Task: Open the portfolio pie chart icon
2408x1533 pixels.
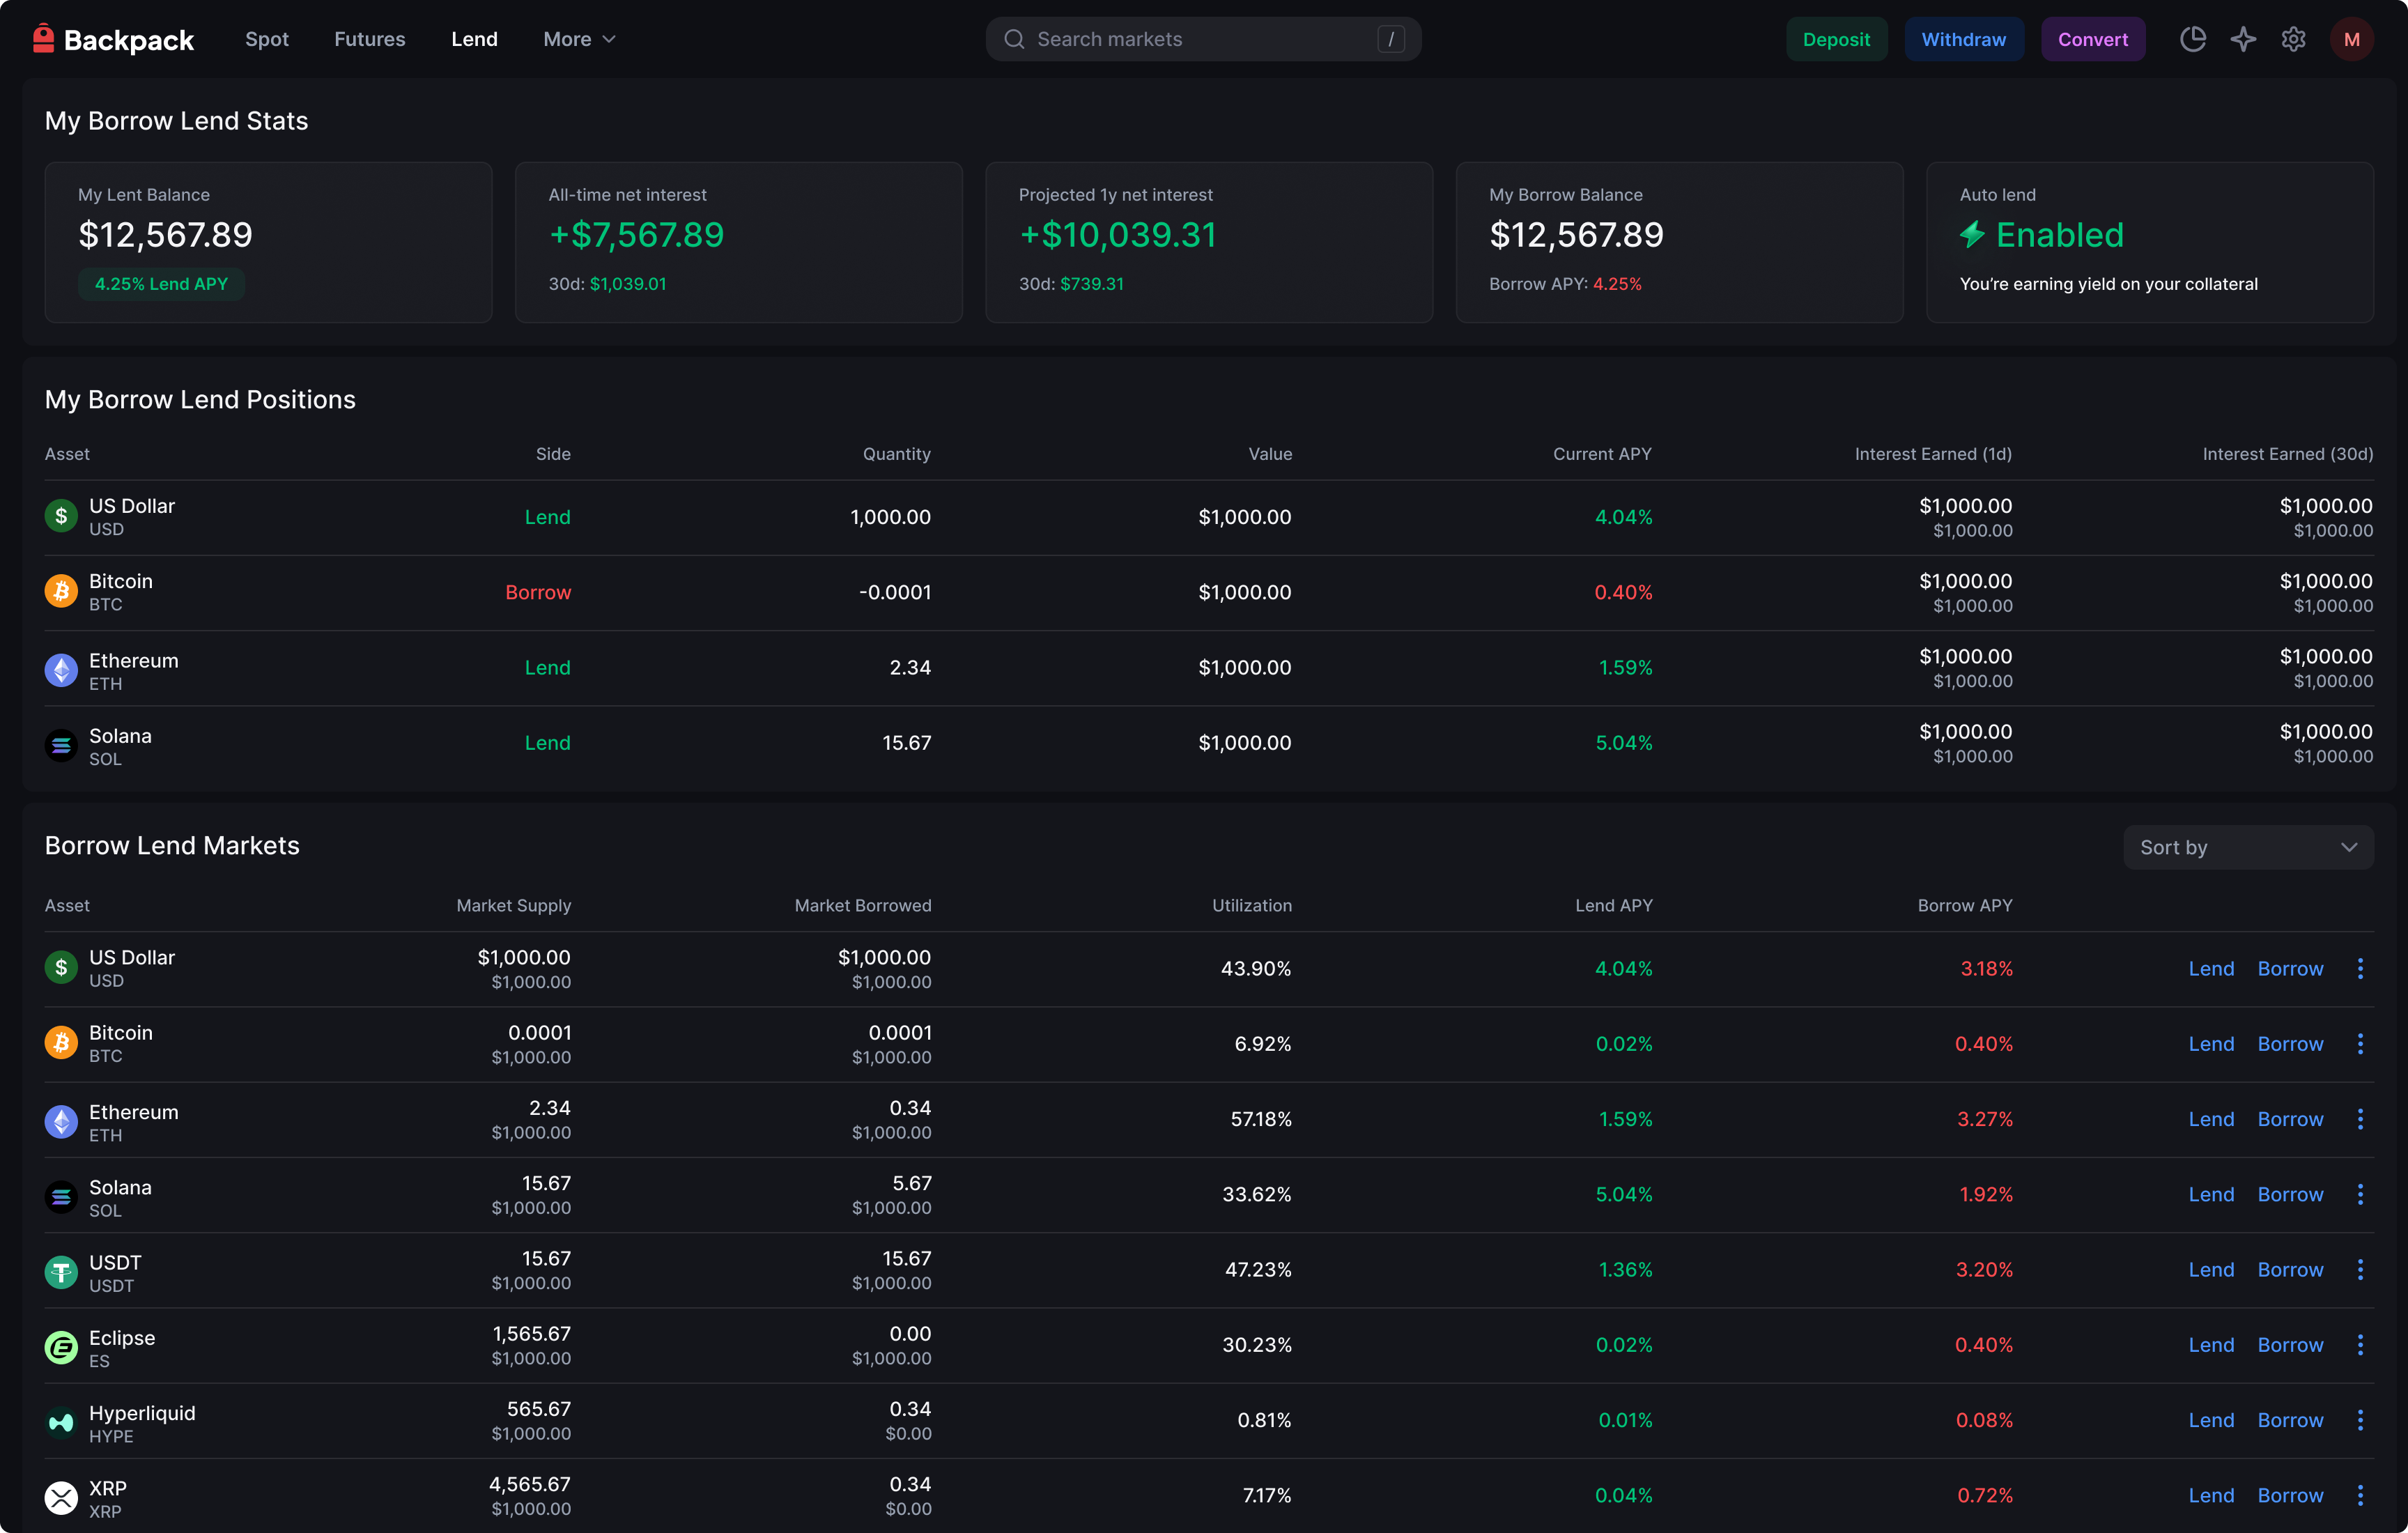Action: coord(2192,39)
